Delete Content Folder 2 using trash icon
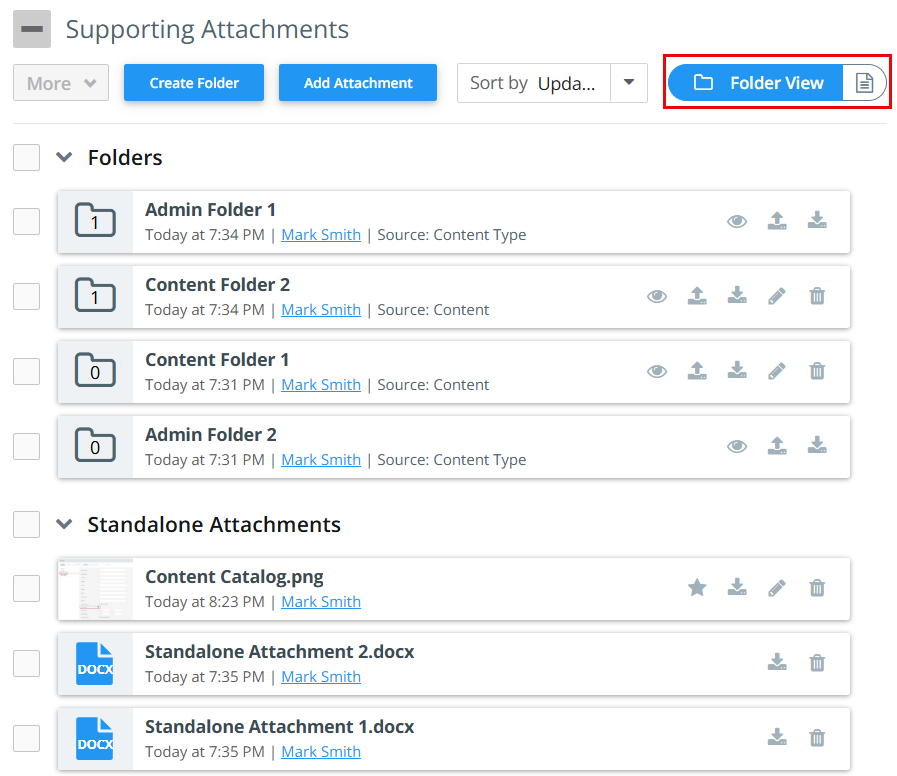Image resolution: width=897 pixels, height=776 pixels. point(817,296)
